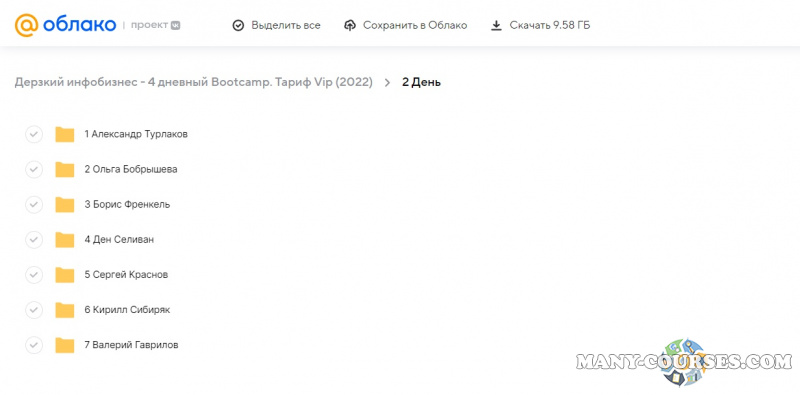Viewport: 800px width, 395px height.
Task: Click the Облако @ logo icon
Action: click(x=26, y=25)
